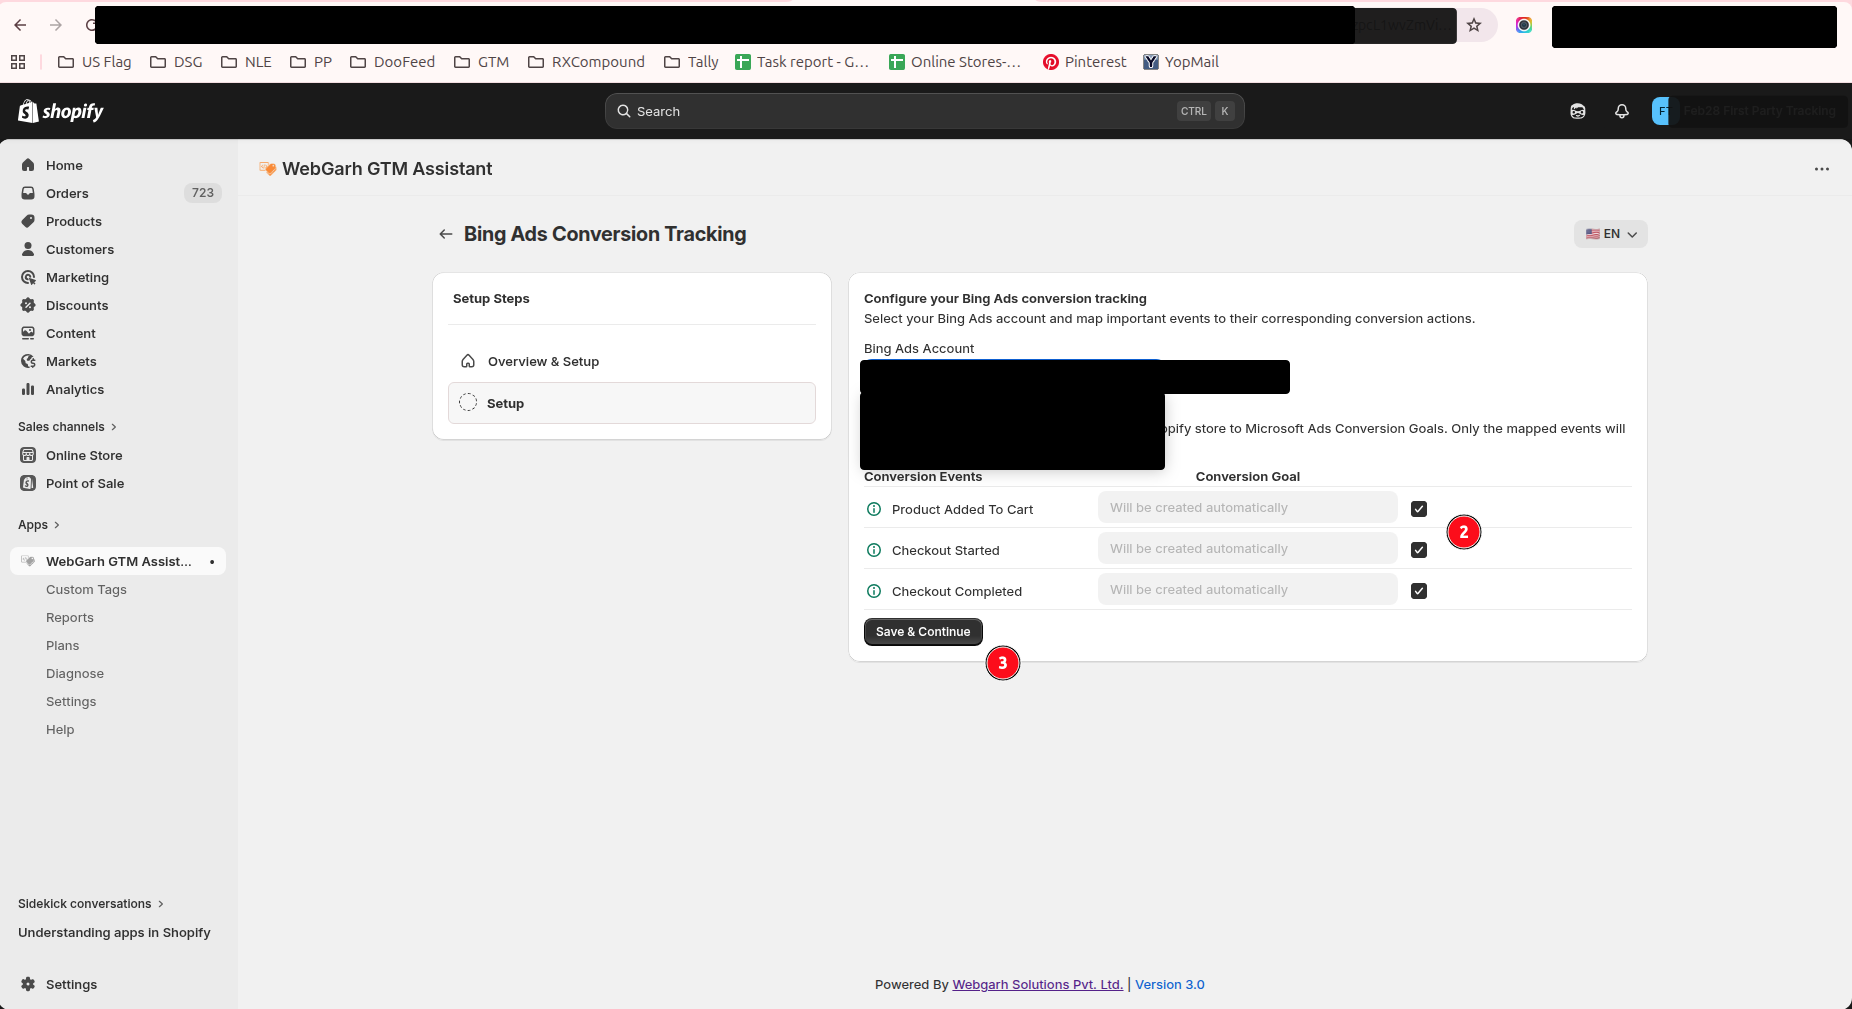The width and height of the screenshot is (1852, 1009).
Task: Open GTM bookmark folder
Action: [481, 62]
